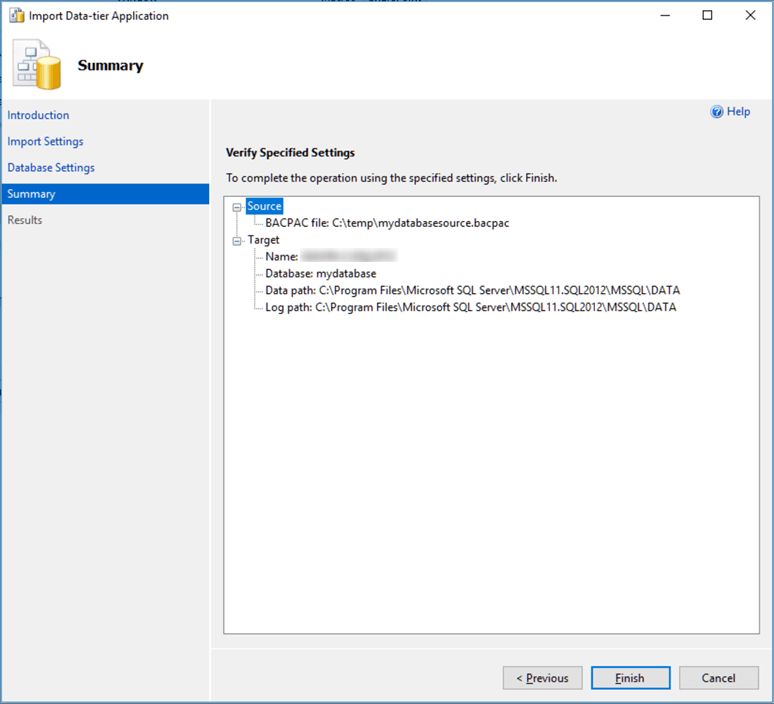Minimize the Import Data-tier Application window
The width and height of the screenshot is (774, 704).
(665, 15)
